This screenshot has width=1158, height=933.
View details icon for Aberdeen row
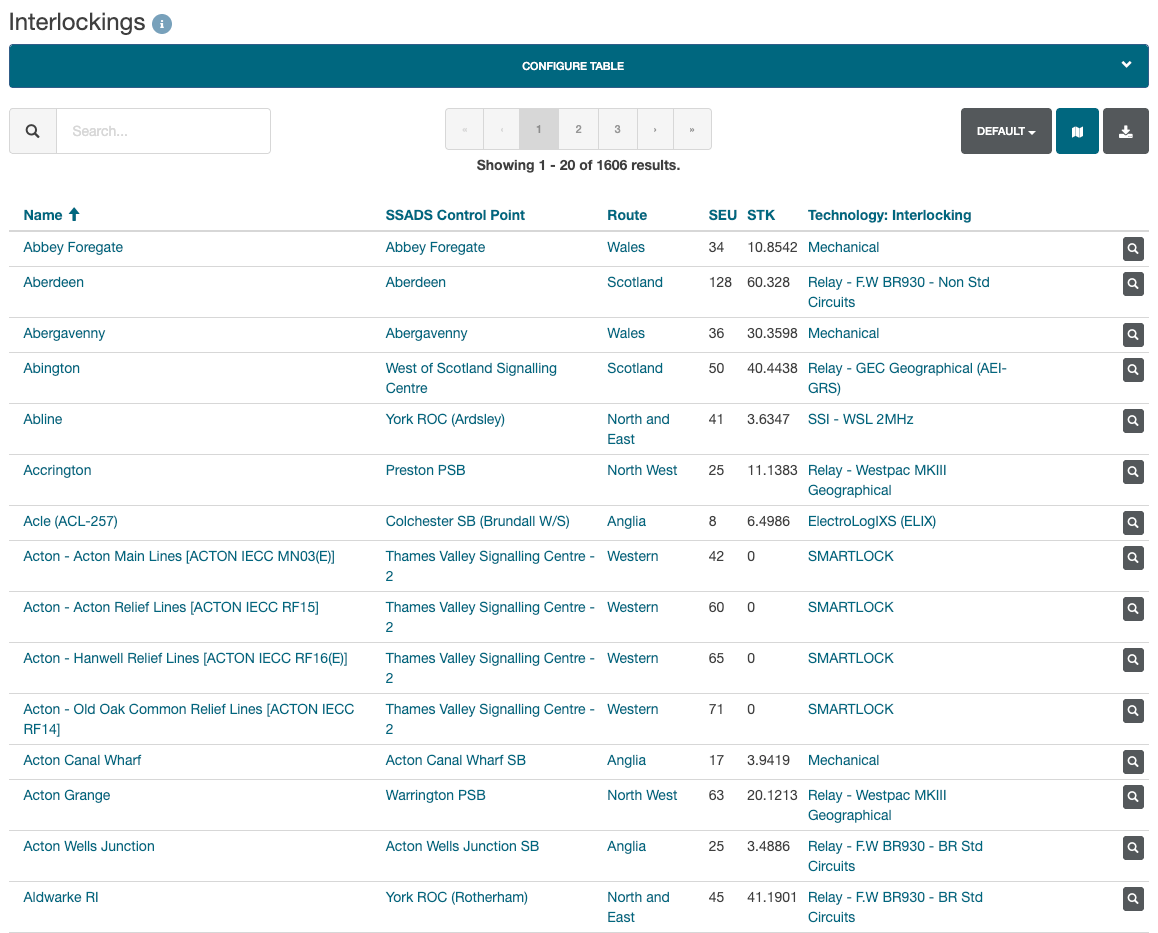tap(1132, 284)
